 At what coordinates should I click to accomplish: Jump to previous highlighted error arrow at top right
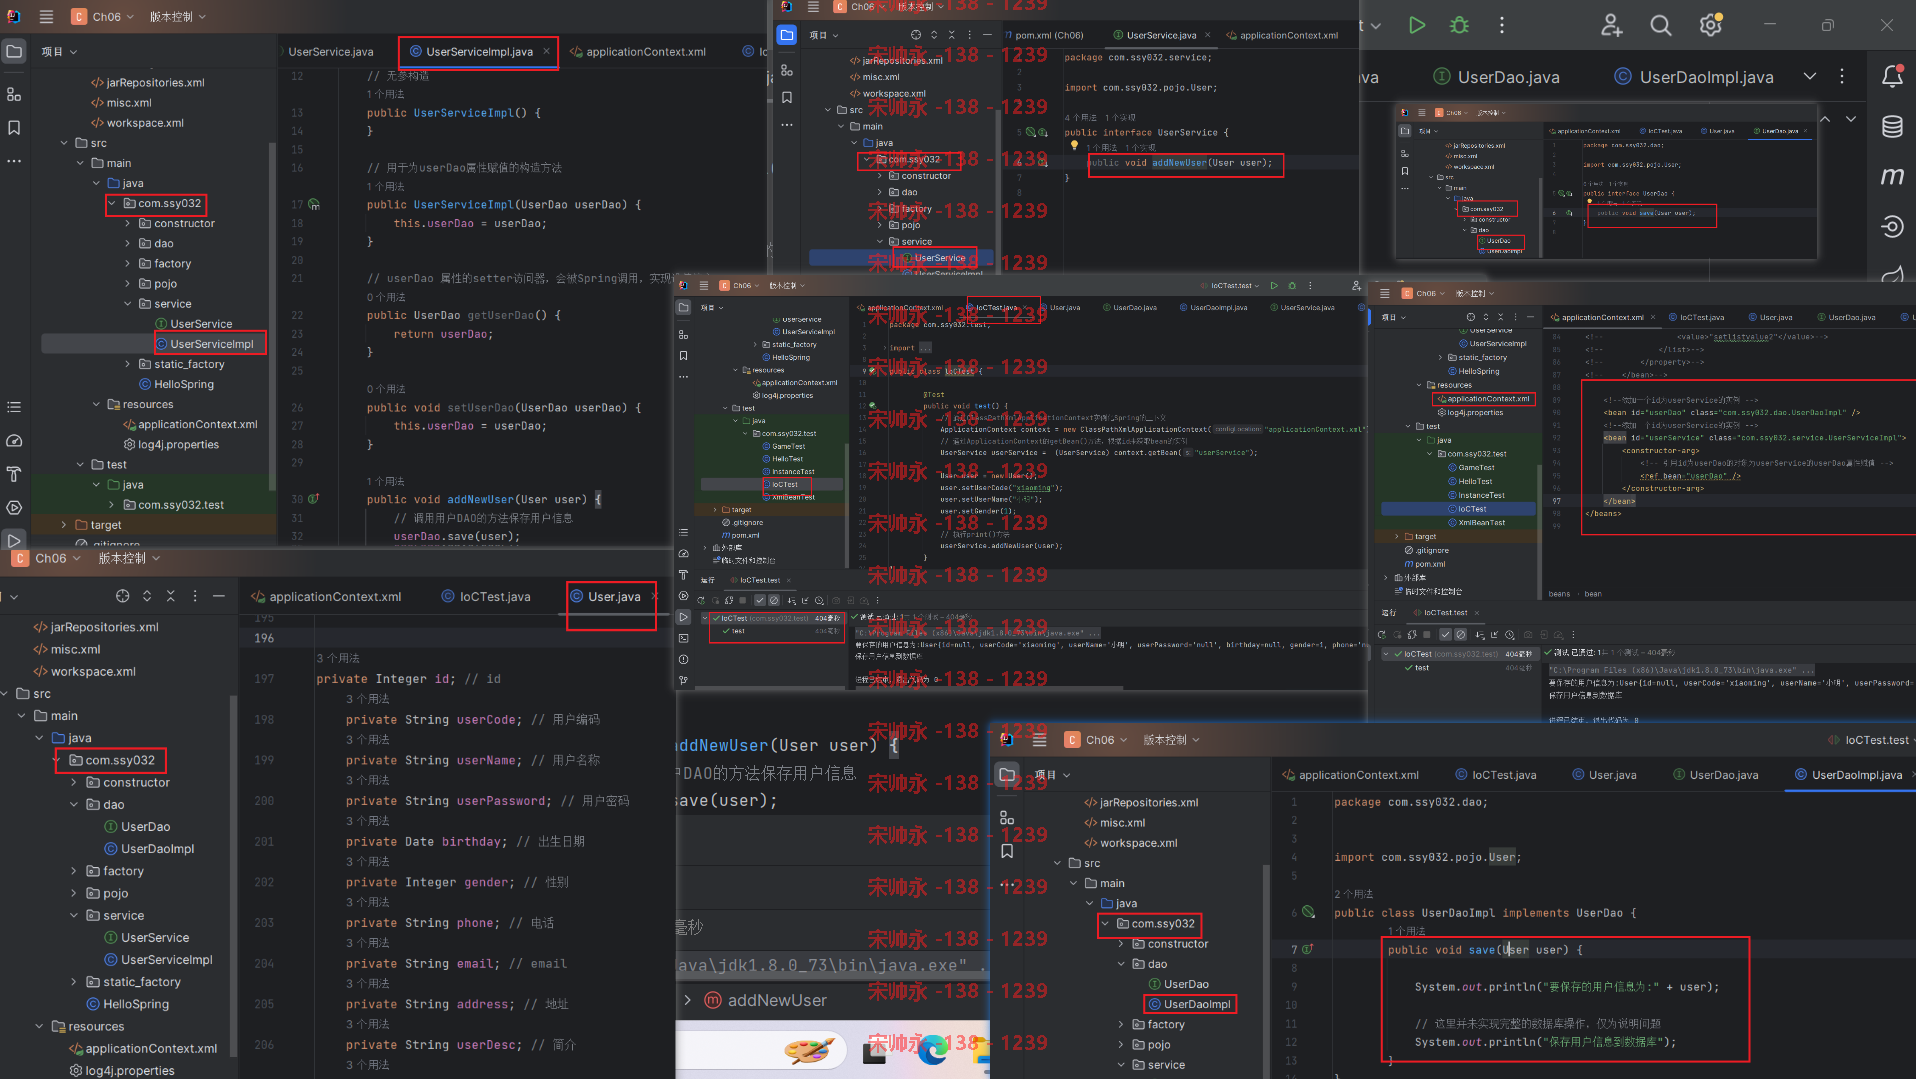click(1825, 118)
